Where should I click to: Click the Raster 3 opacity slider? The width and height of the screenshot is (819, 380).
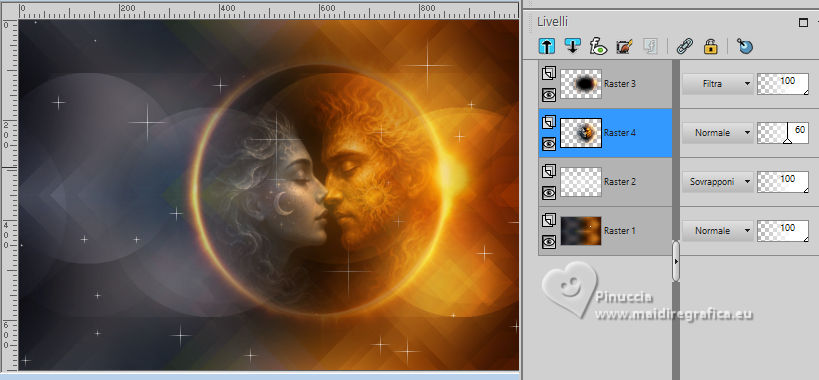[x=782, y=84]
